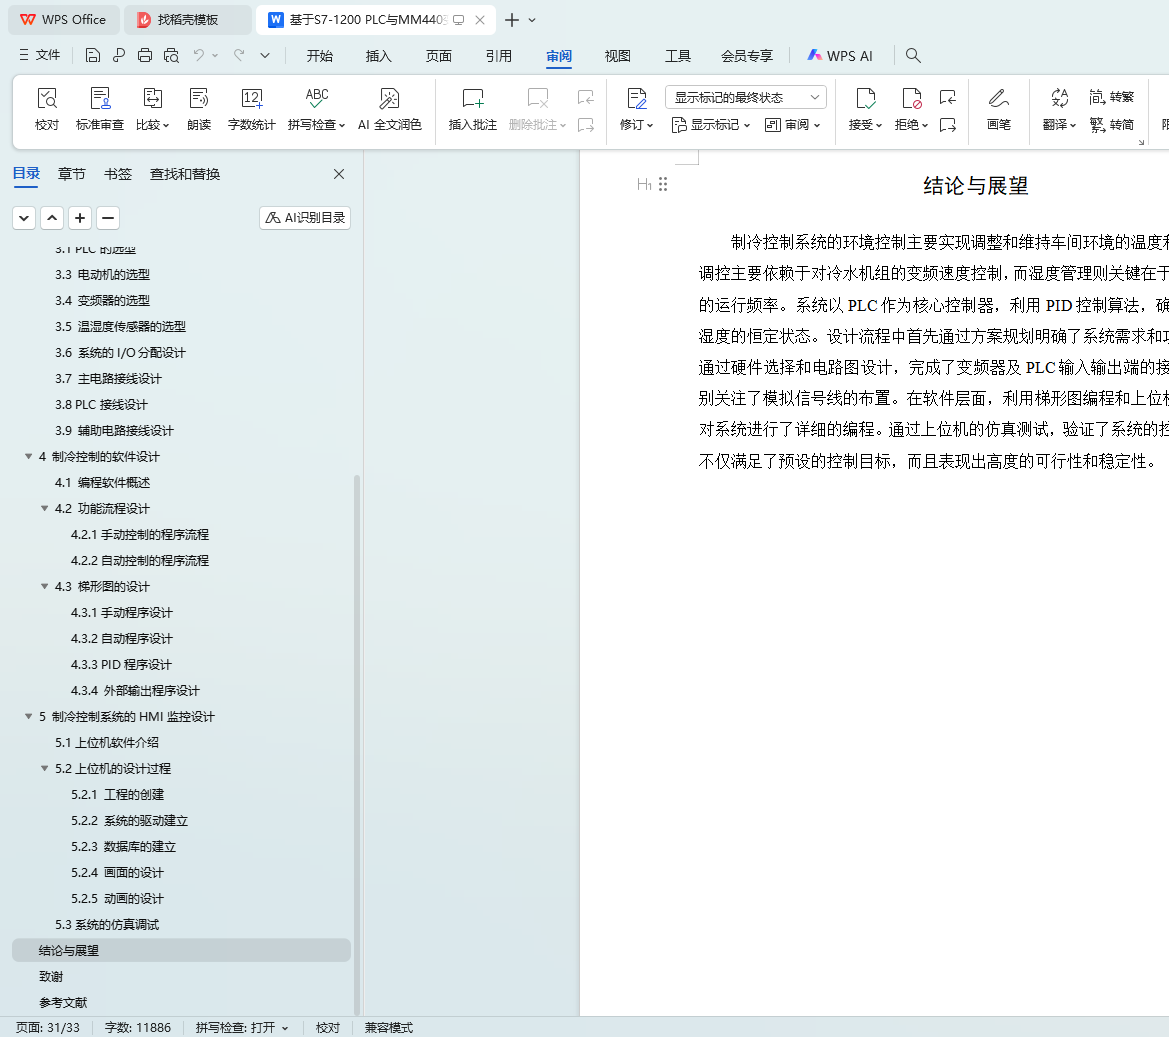Click outline expand down-arrow button
The image size is (1169, 1037).
coord(24,218)
